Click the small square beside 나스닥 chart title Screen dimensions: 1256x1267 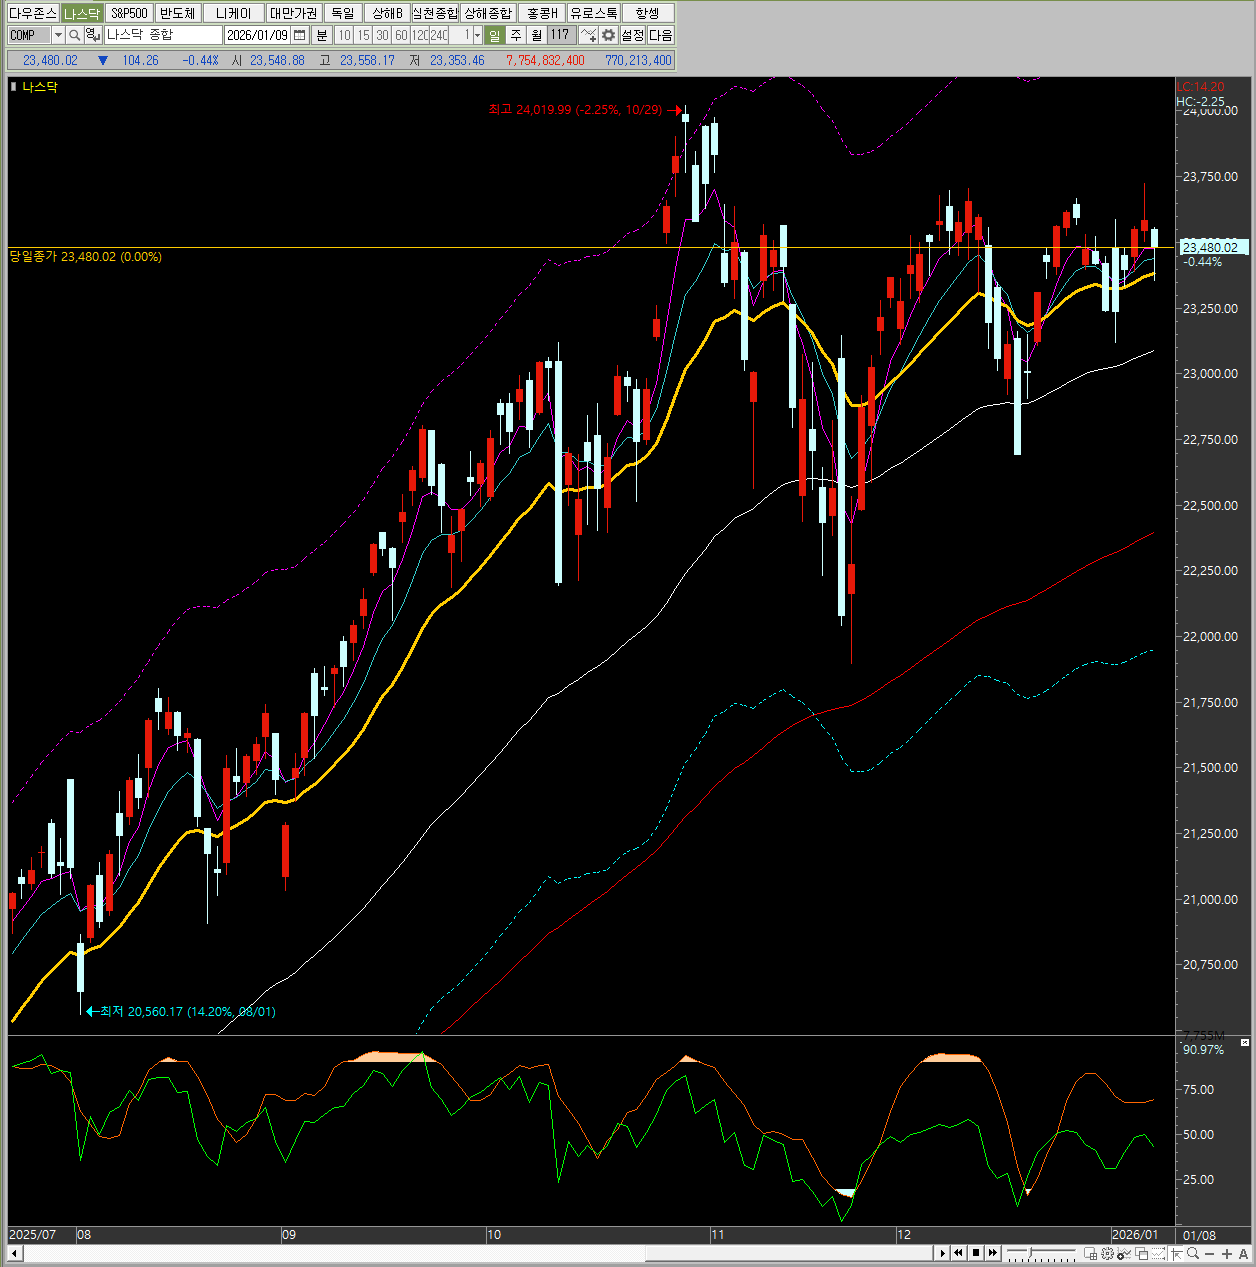[x=14, y=87]
